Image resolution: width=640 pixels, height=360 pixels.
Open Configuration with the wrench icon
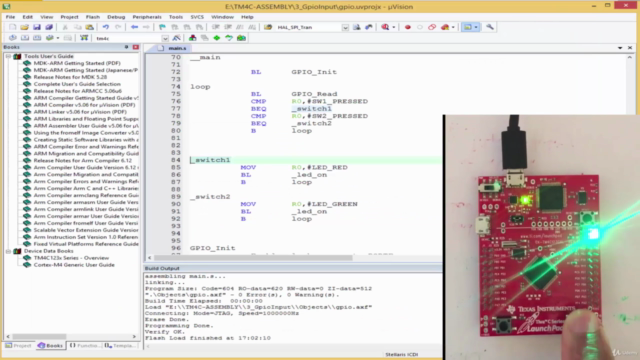490,27
